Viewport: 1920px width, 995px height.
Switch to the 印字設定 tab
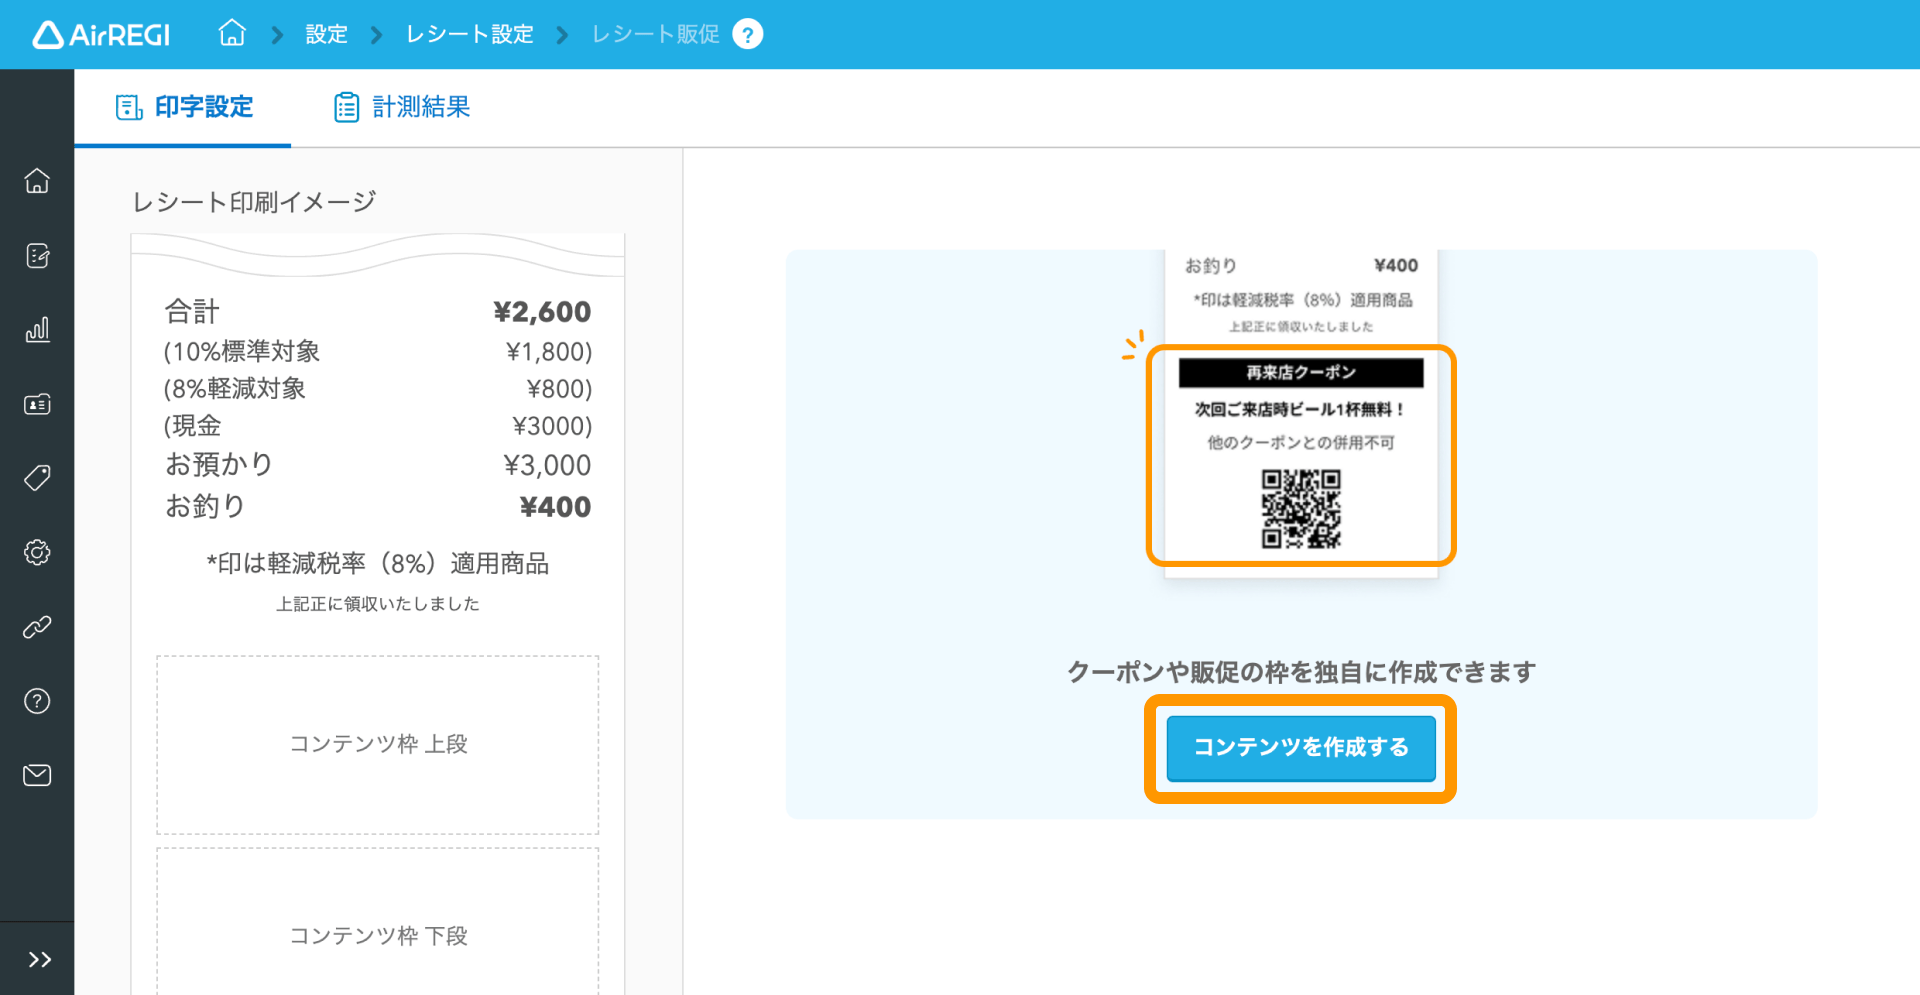click(184, 107)
